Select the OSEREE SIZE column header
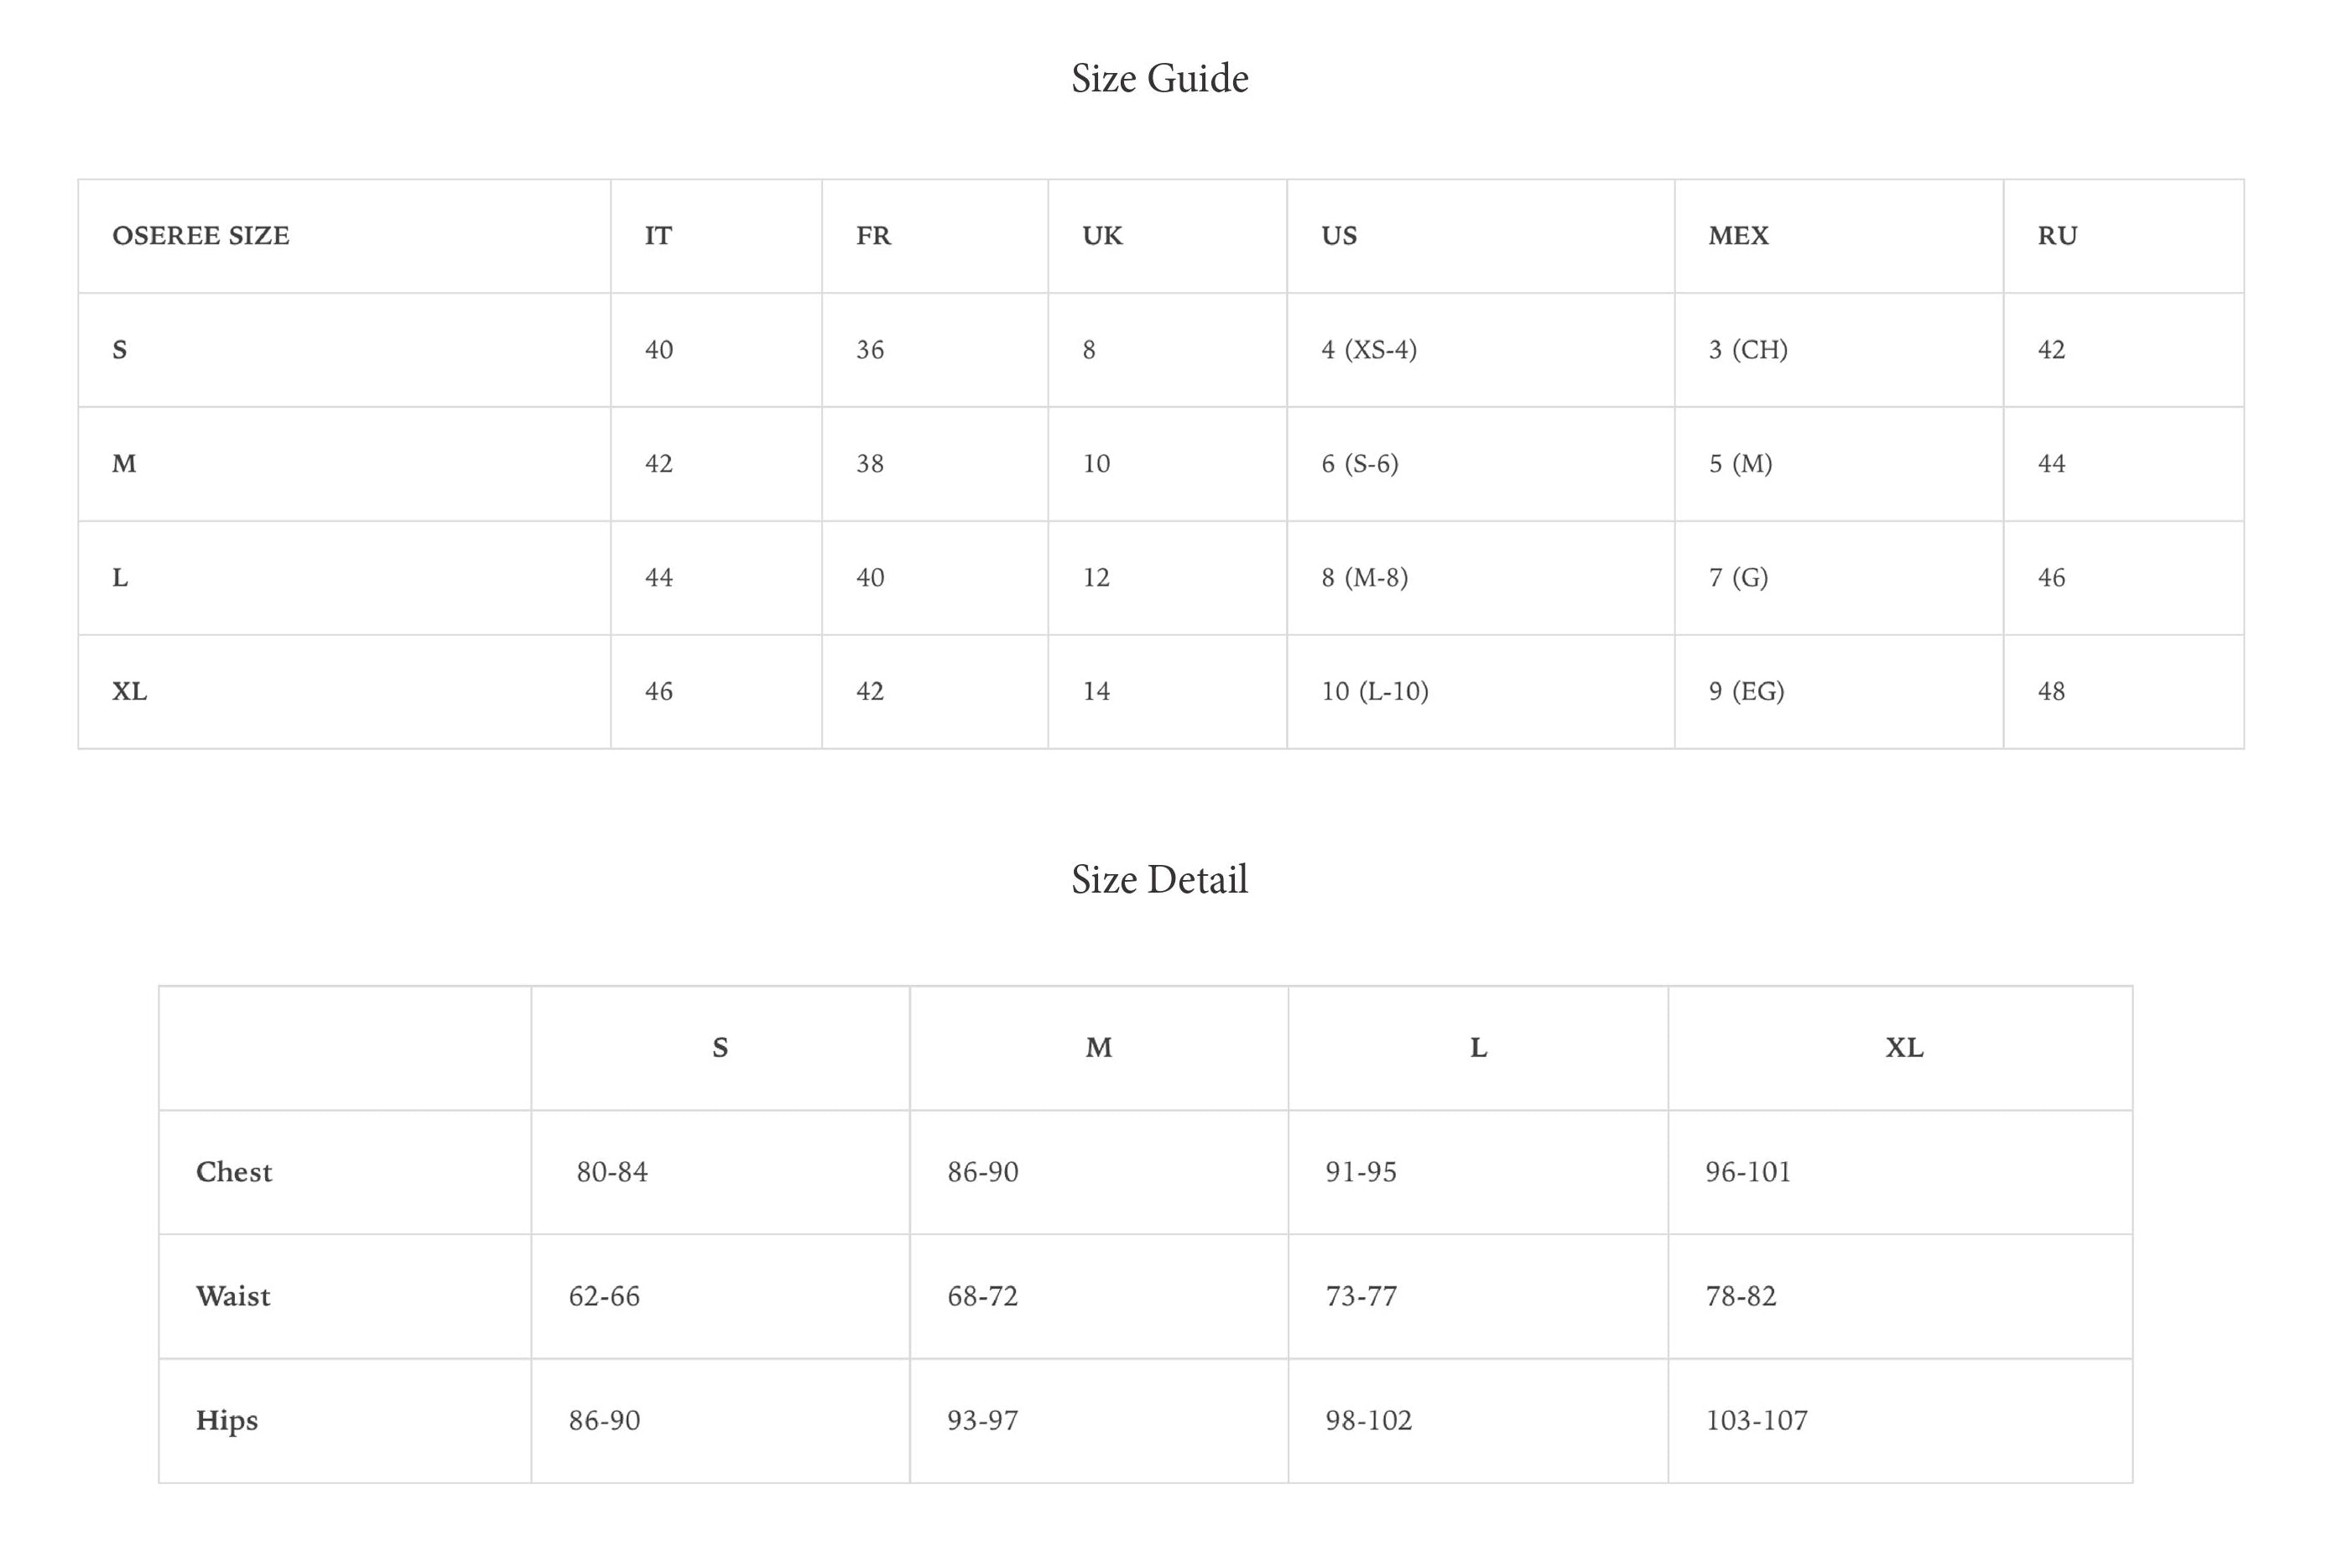2348x1568 pixels. pos(201,236)
